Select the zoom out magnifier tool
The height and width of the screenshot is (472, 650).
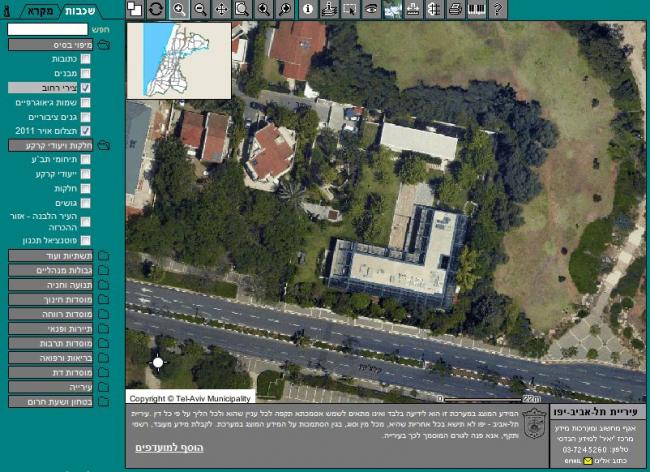[x=201, y=9]
